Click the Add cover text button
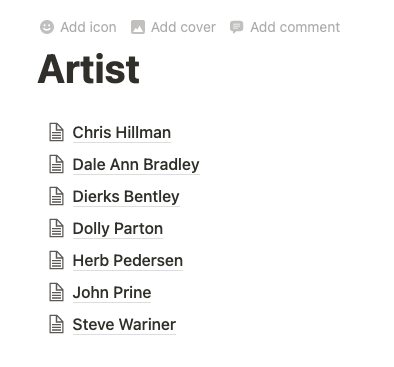The height and width of the screenshot is (367, 394). tap(183, 27)
